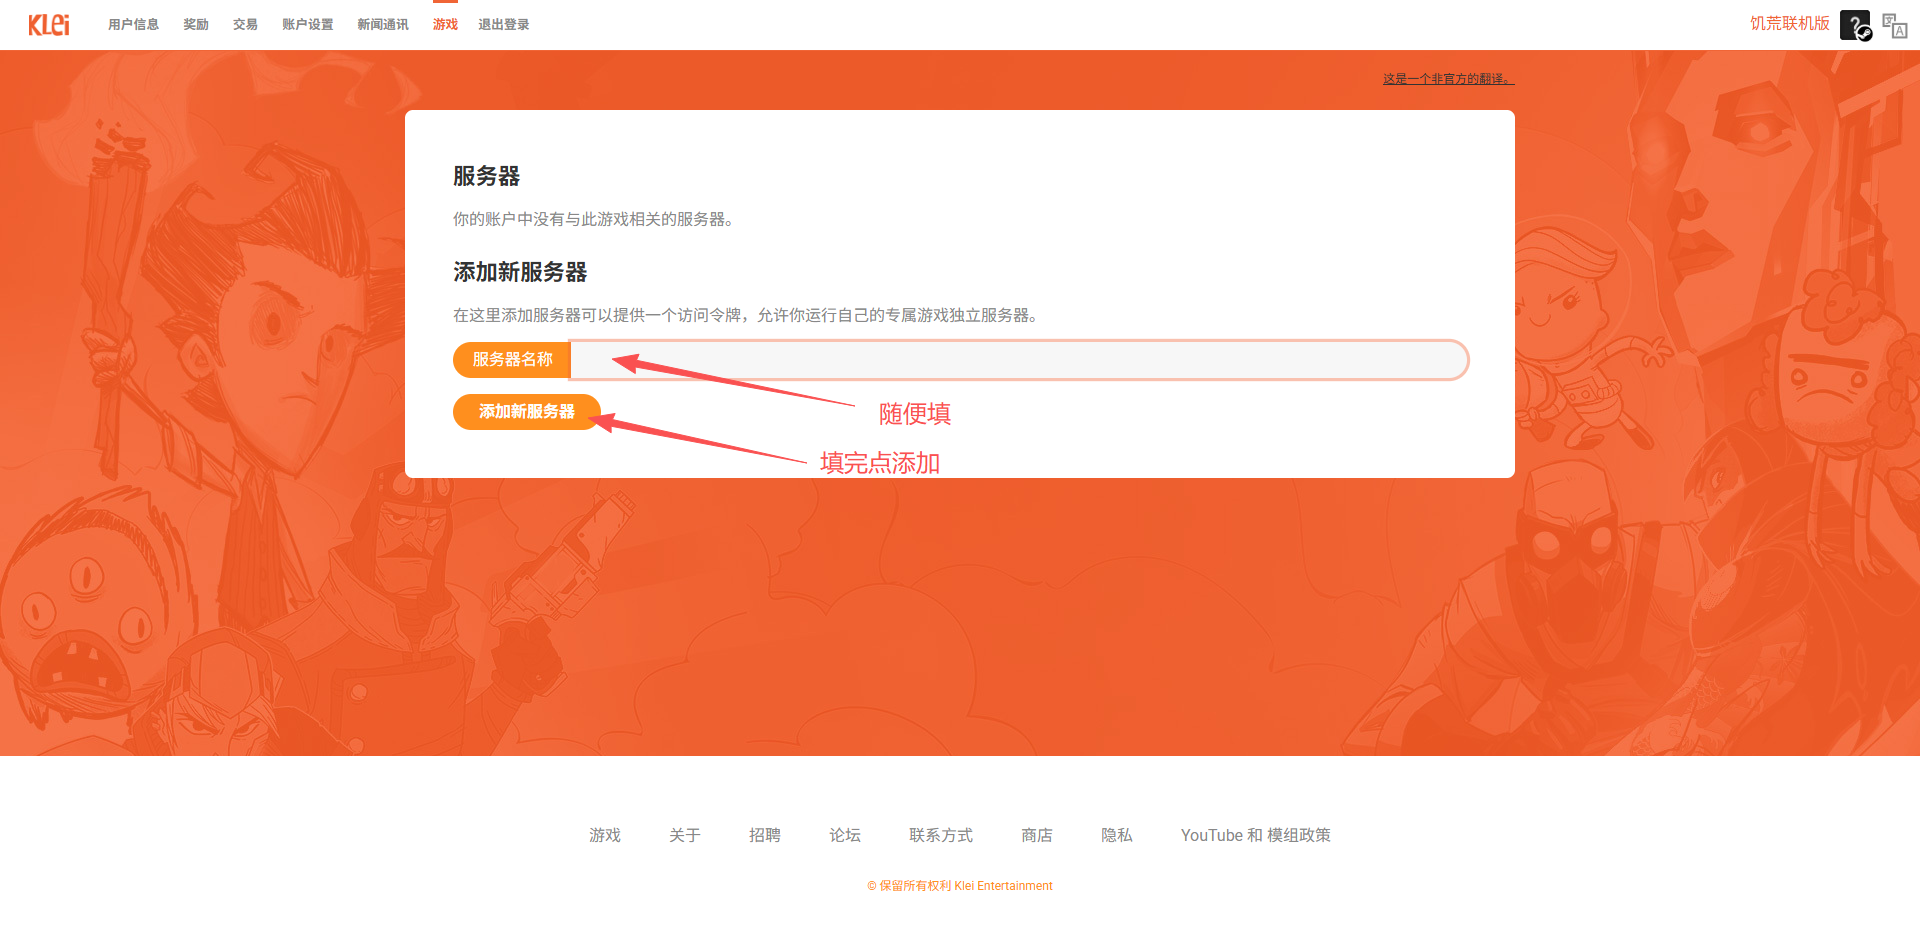Viewport: 1920px width, 945px height.
Task: Open YouTube 和 模组政策 footer link
Action: (1256, 835)
